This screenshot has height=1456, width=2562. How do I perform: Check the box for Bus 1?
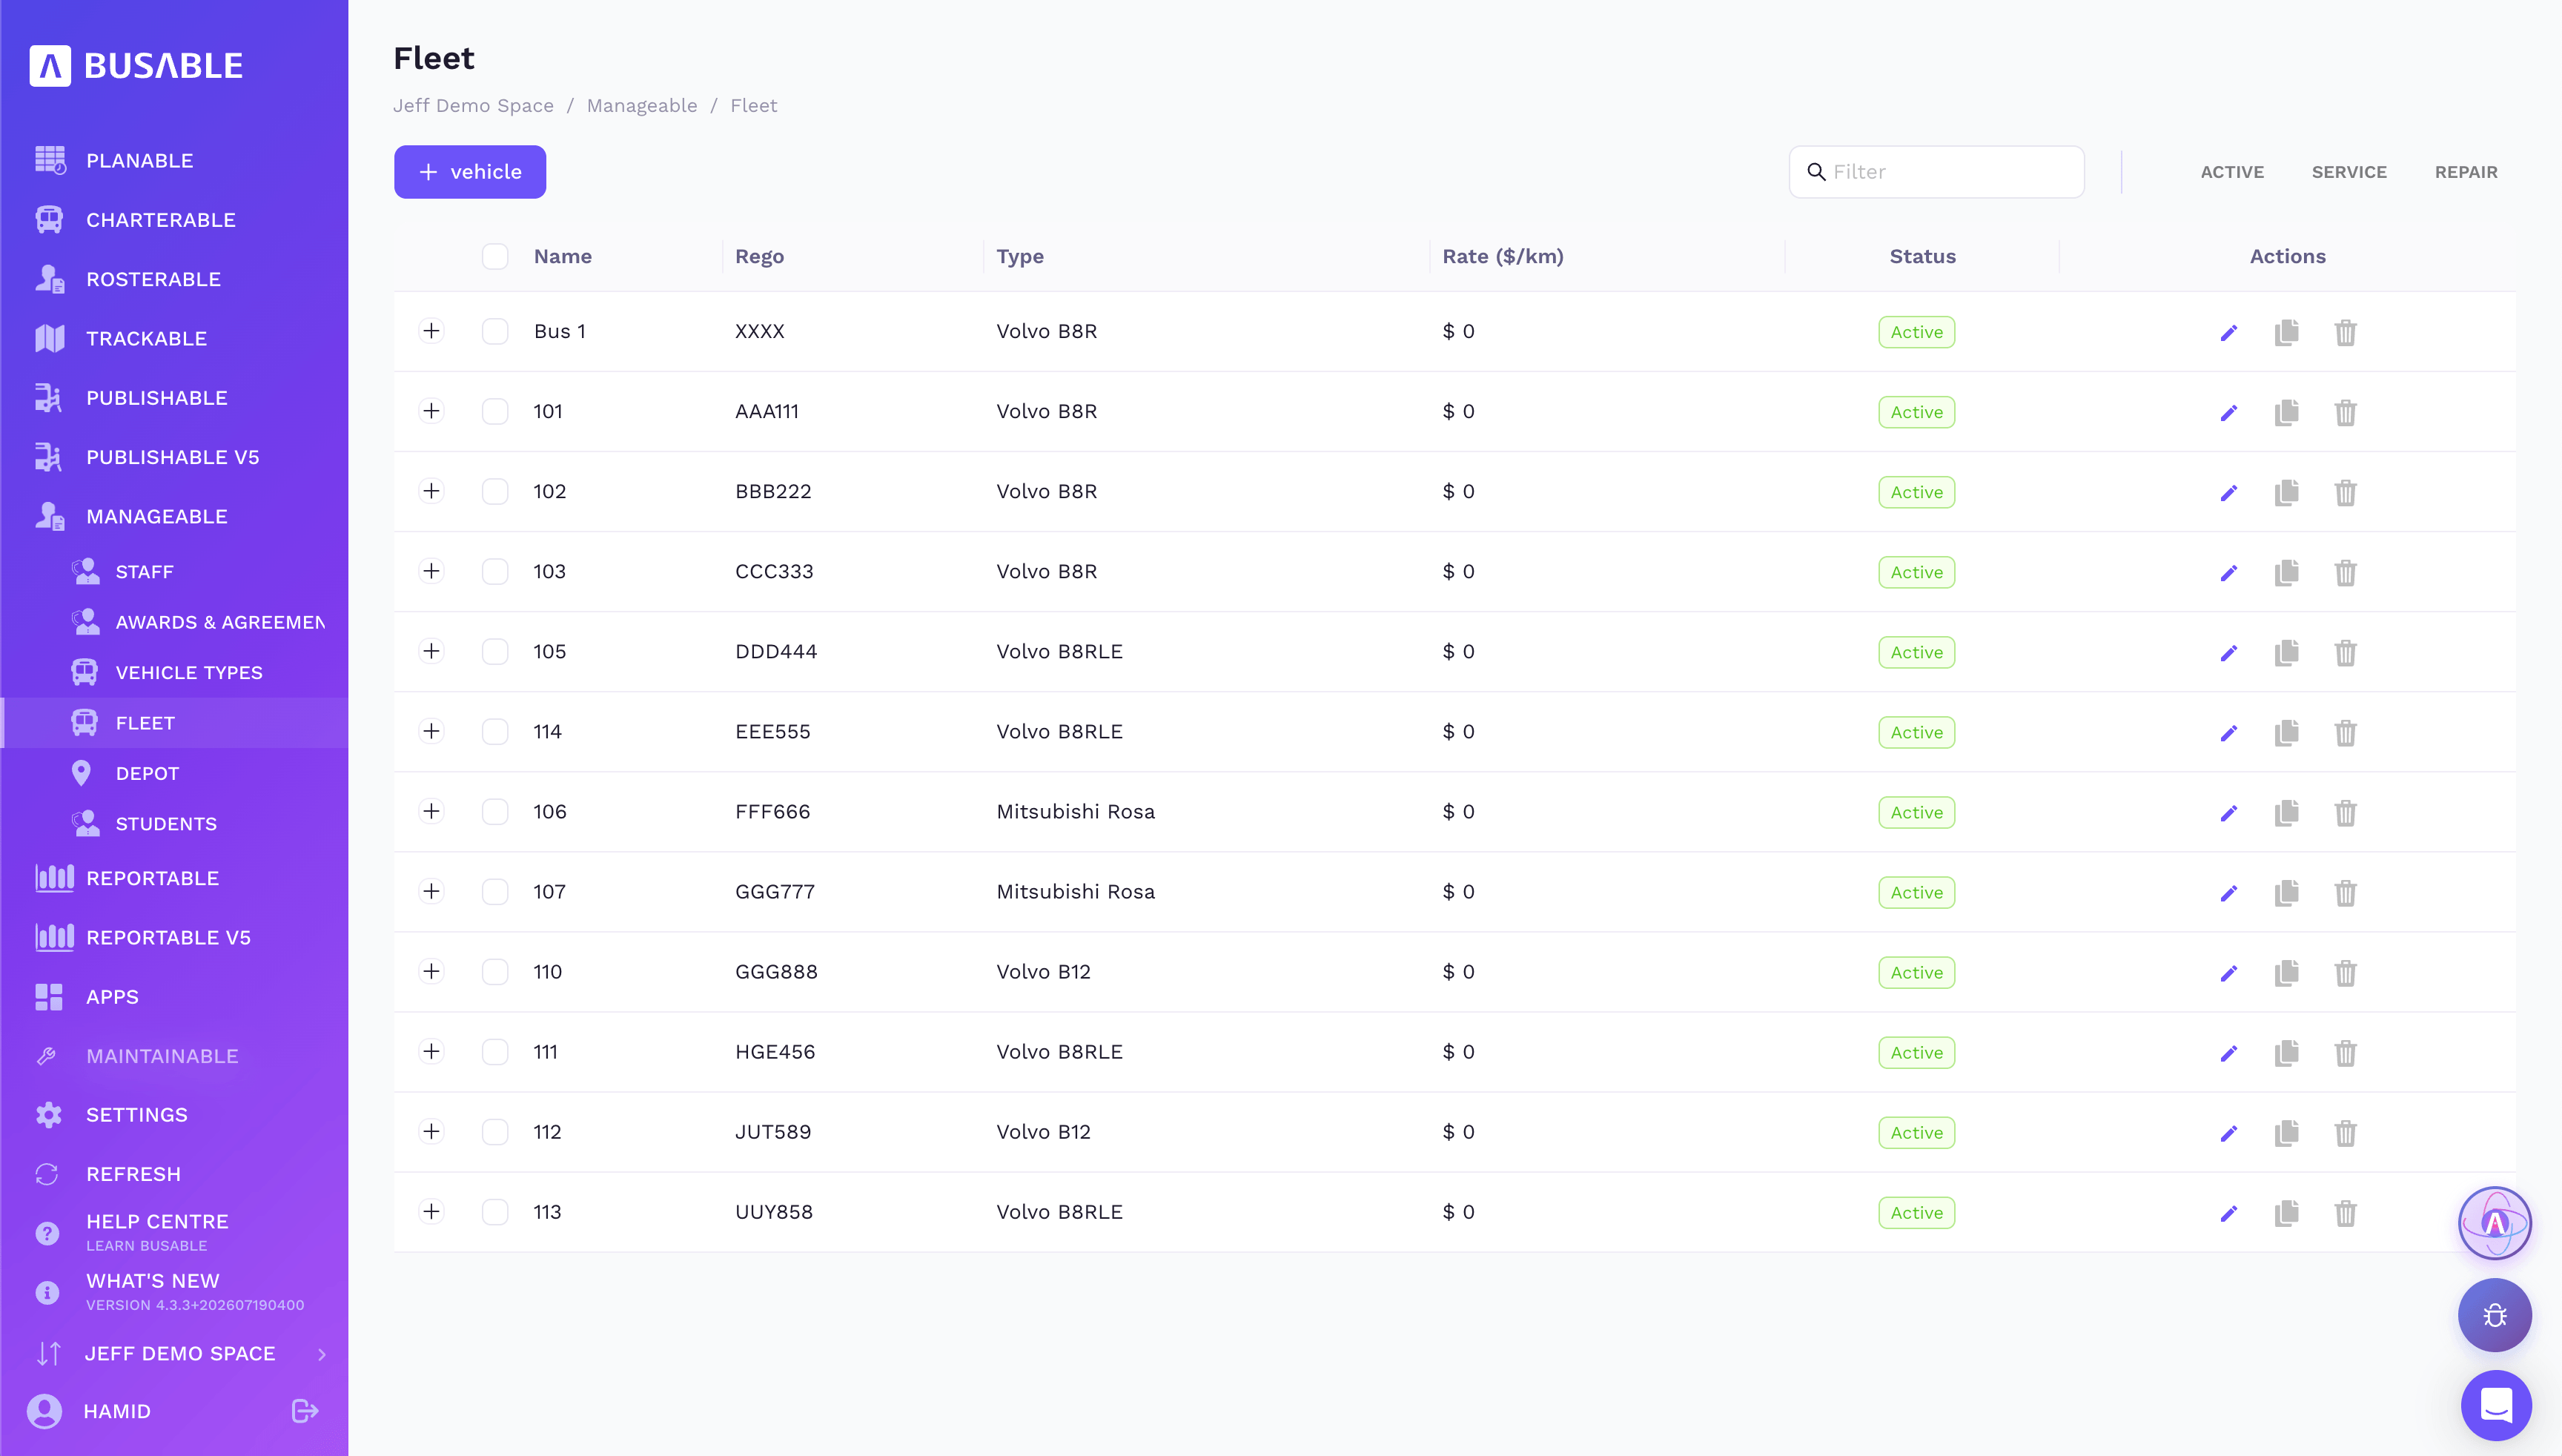[495, 331]
